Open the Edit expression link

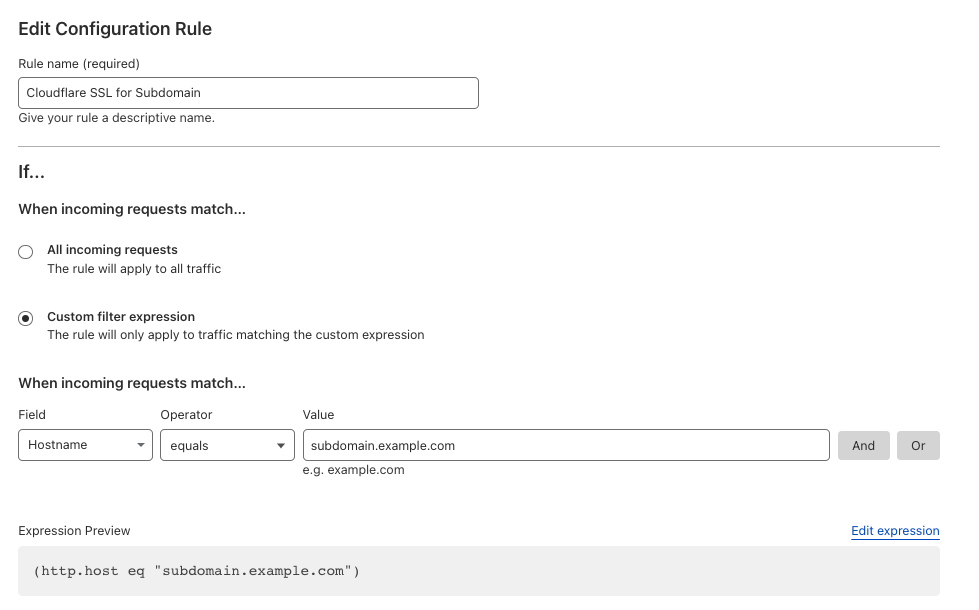(x=895, y=531)
